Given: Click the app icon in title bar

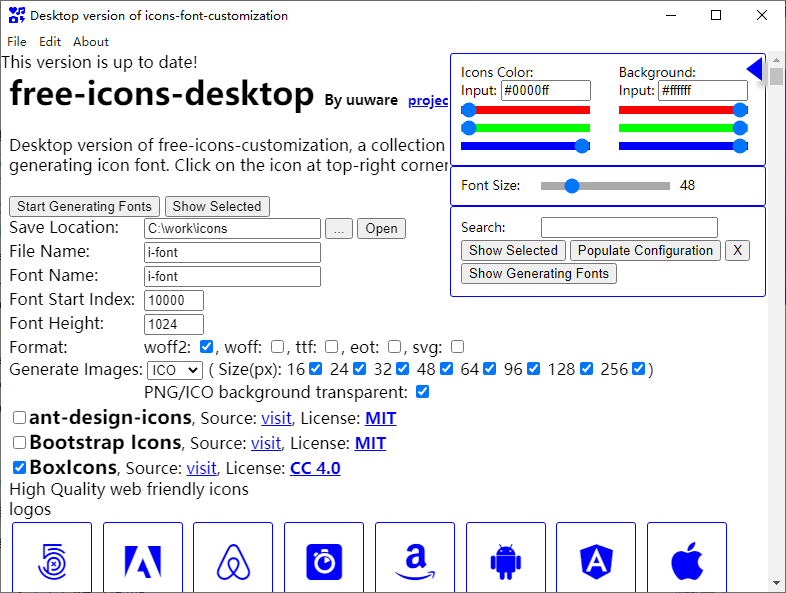Looking at the screenshot, I should [x=17, y=15].
